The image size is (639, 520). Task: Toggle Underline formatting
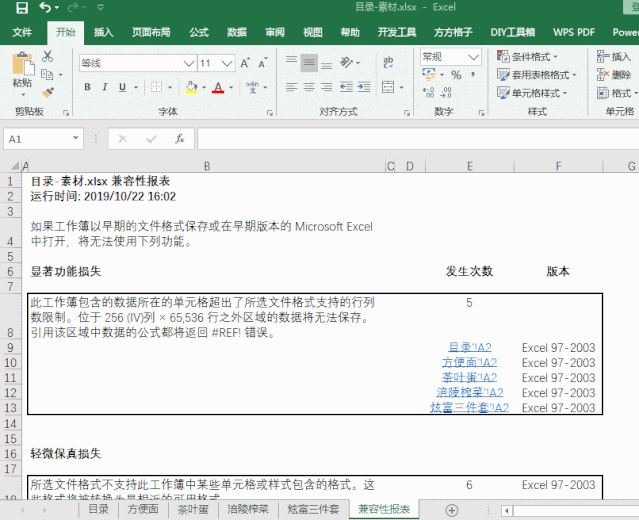click(x=122, y=87)
